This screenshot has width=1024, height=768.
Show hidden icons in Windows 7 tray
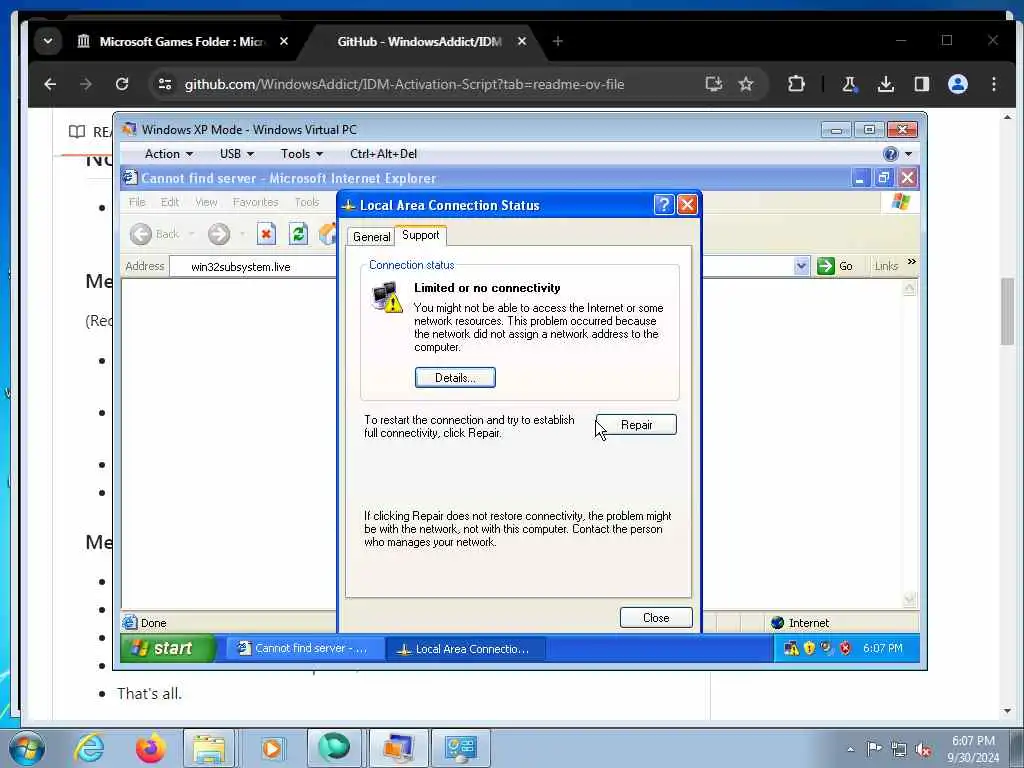(x=850, y=750)
